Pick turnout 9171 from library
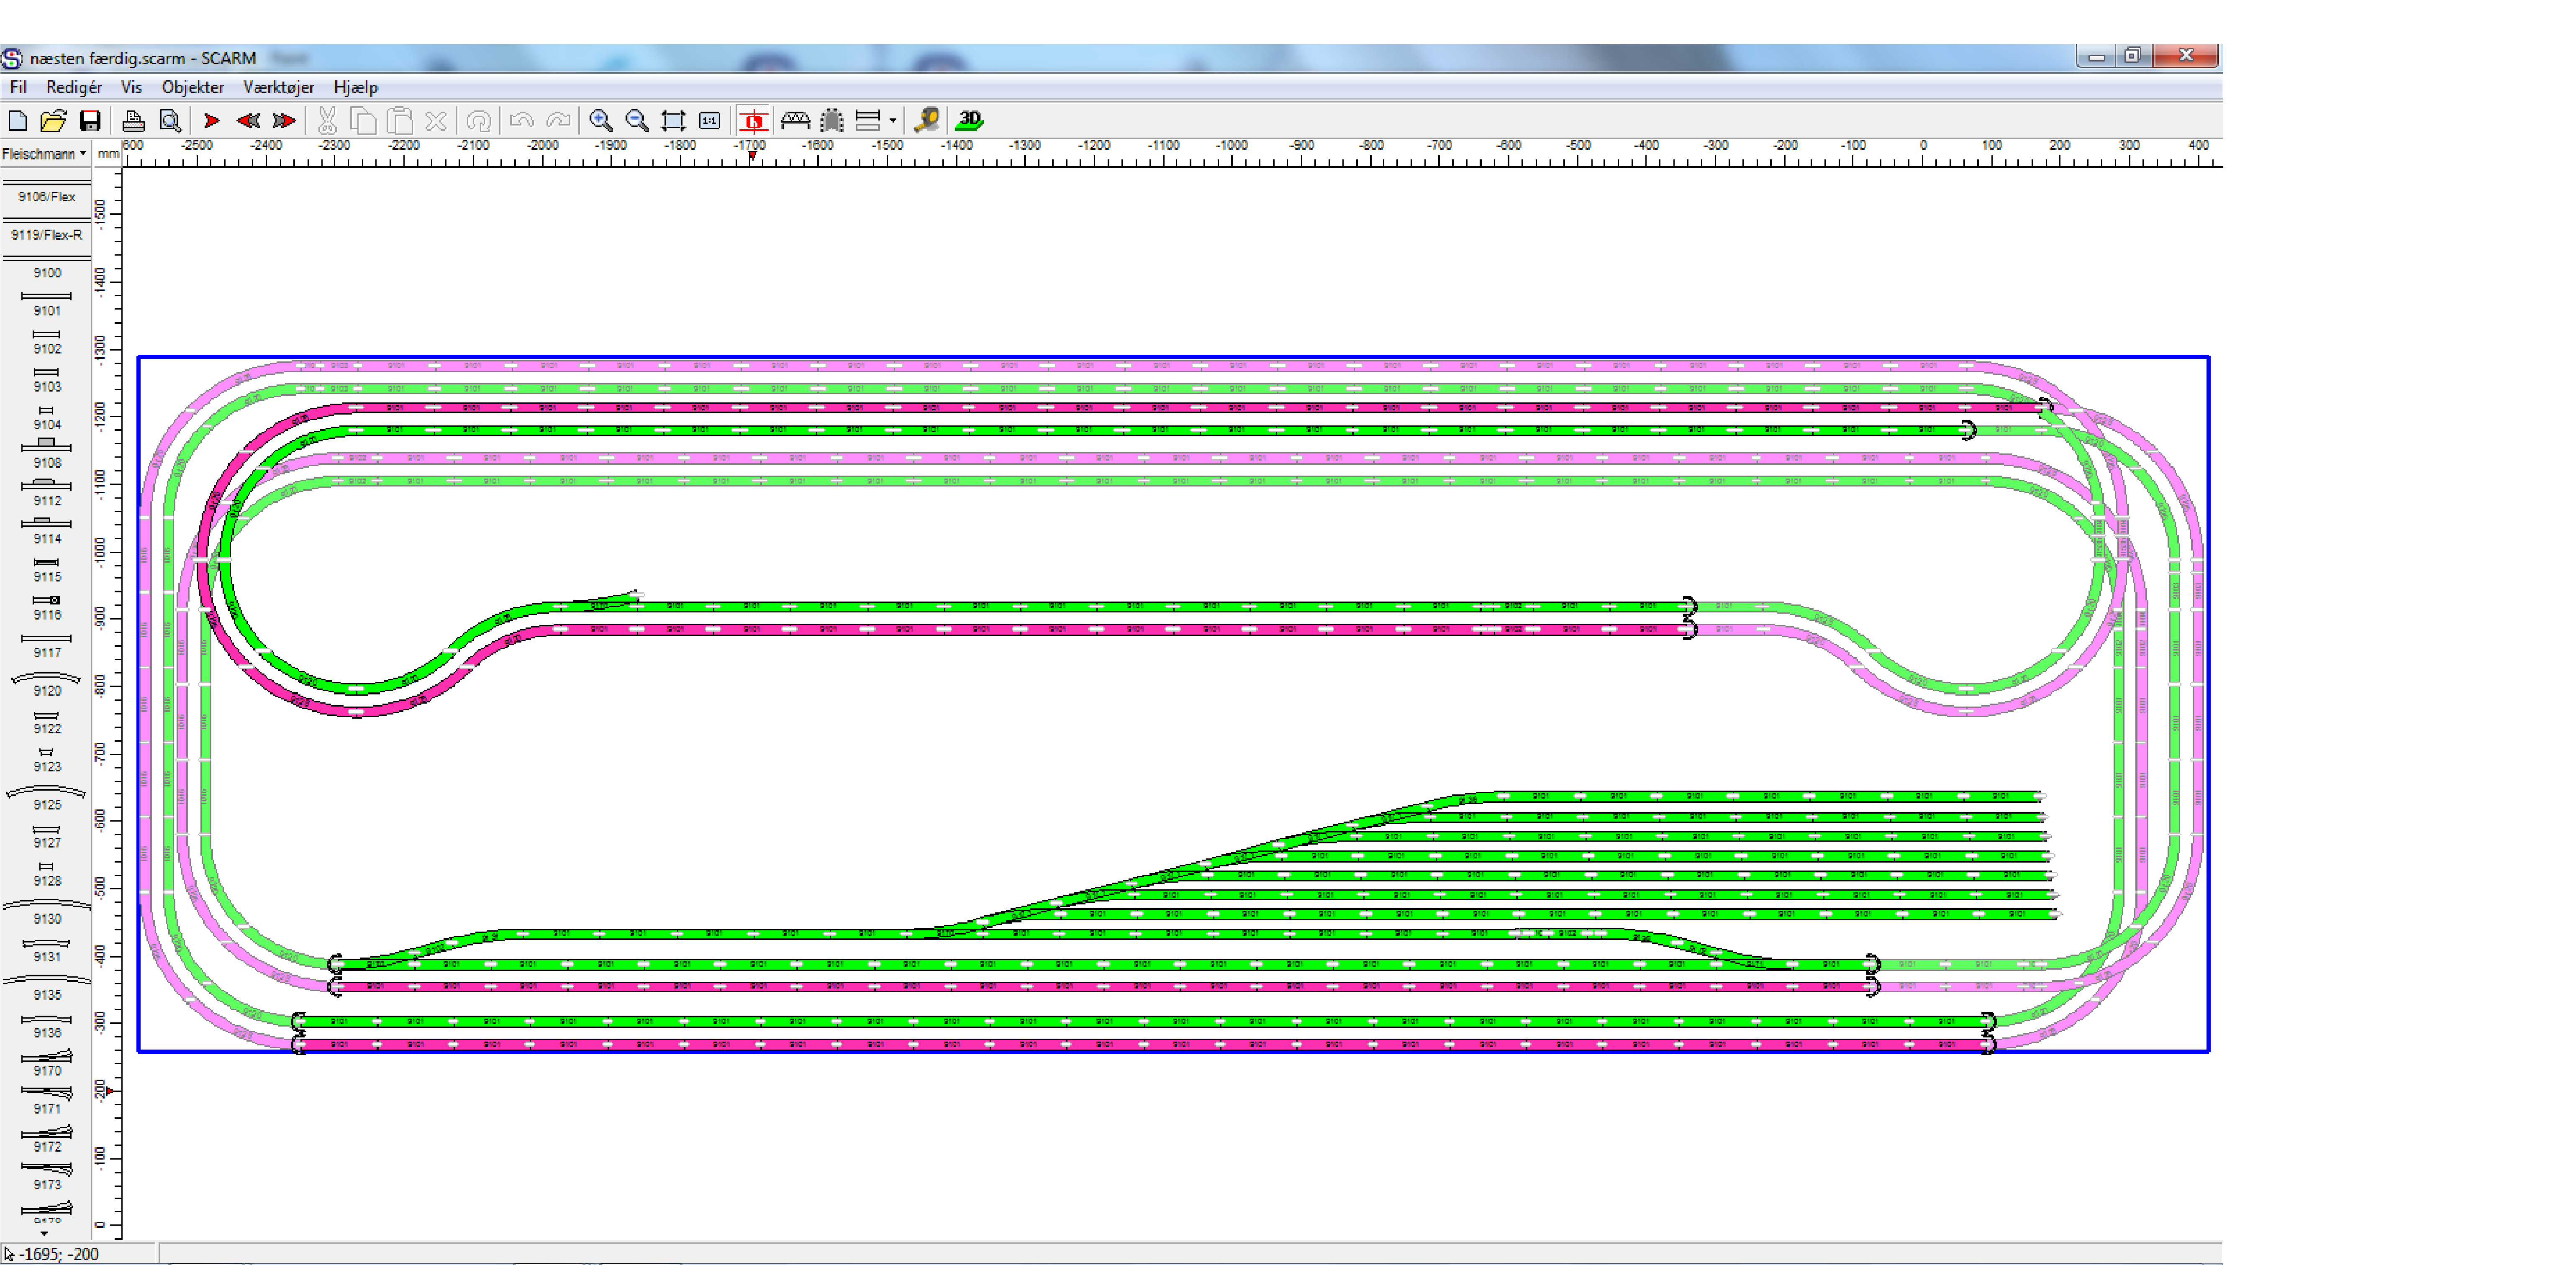Screen dimensions: 2576x1265 click(x=46, y=1100)
